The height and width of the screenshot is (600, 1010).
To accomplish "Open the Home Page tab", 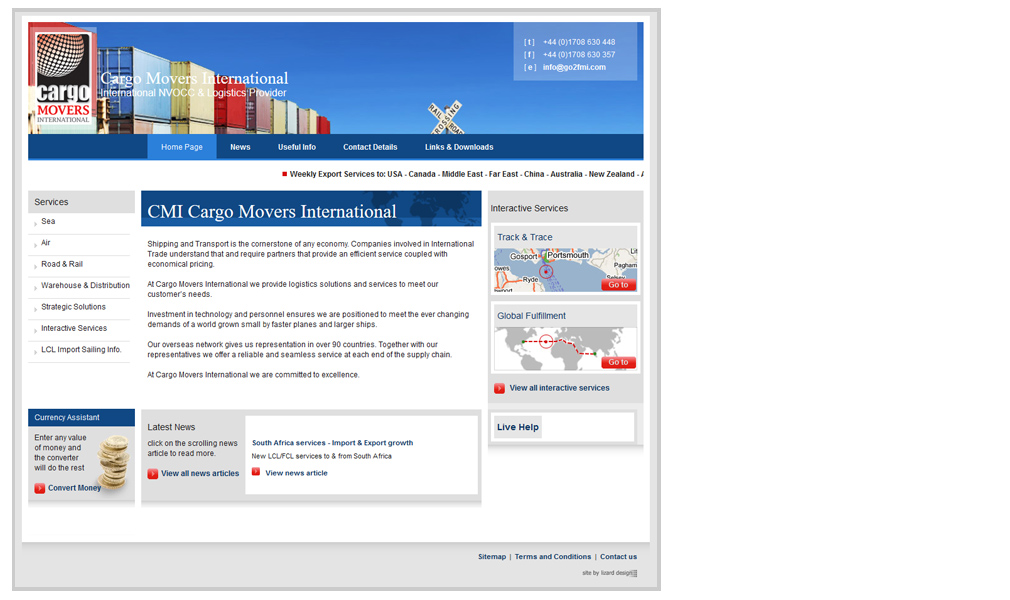I will (x=182, y=147).
